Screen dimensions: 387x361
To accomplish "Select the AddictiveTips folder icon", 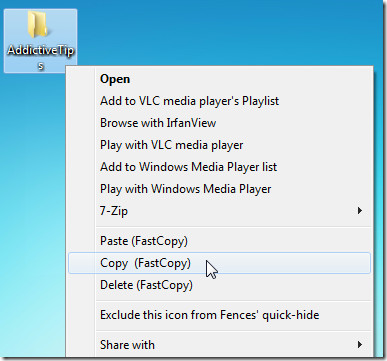I will click(x=37, y=25).
